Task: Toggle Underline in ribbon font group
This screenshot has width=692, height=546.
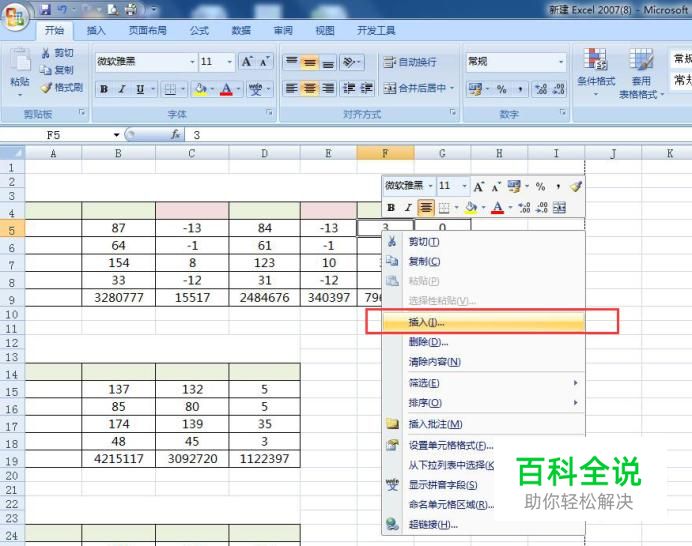Action: [140, 89]
